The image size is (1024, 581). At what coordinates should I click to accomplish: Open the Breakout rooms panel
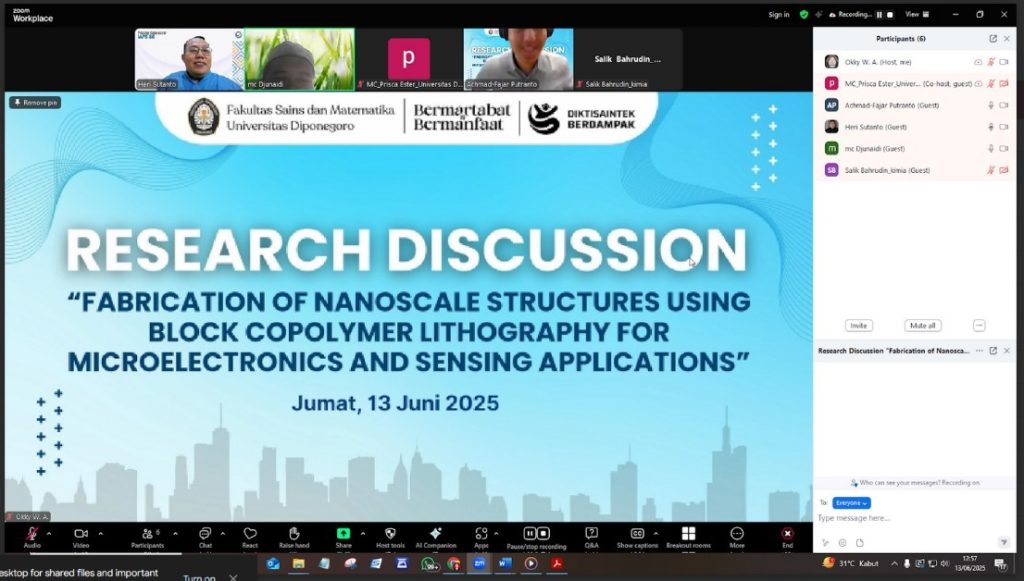688,535
